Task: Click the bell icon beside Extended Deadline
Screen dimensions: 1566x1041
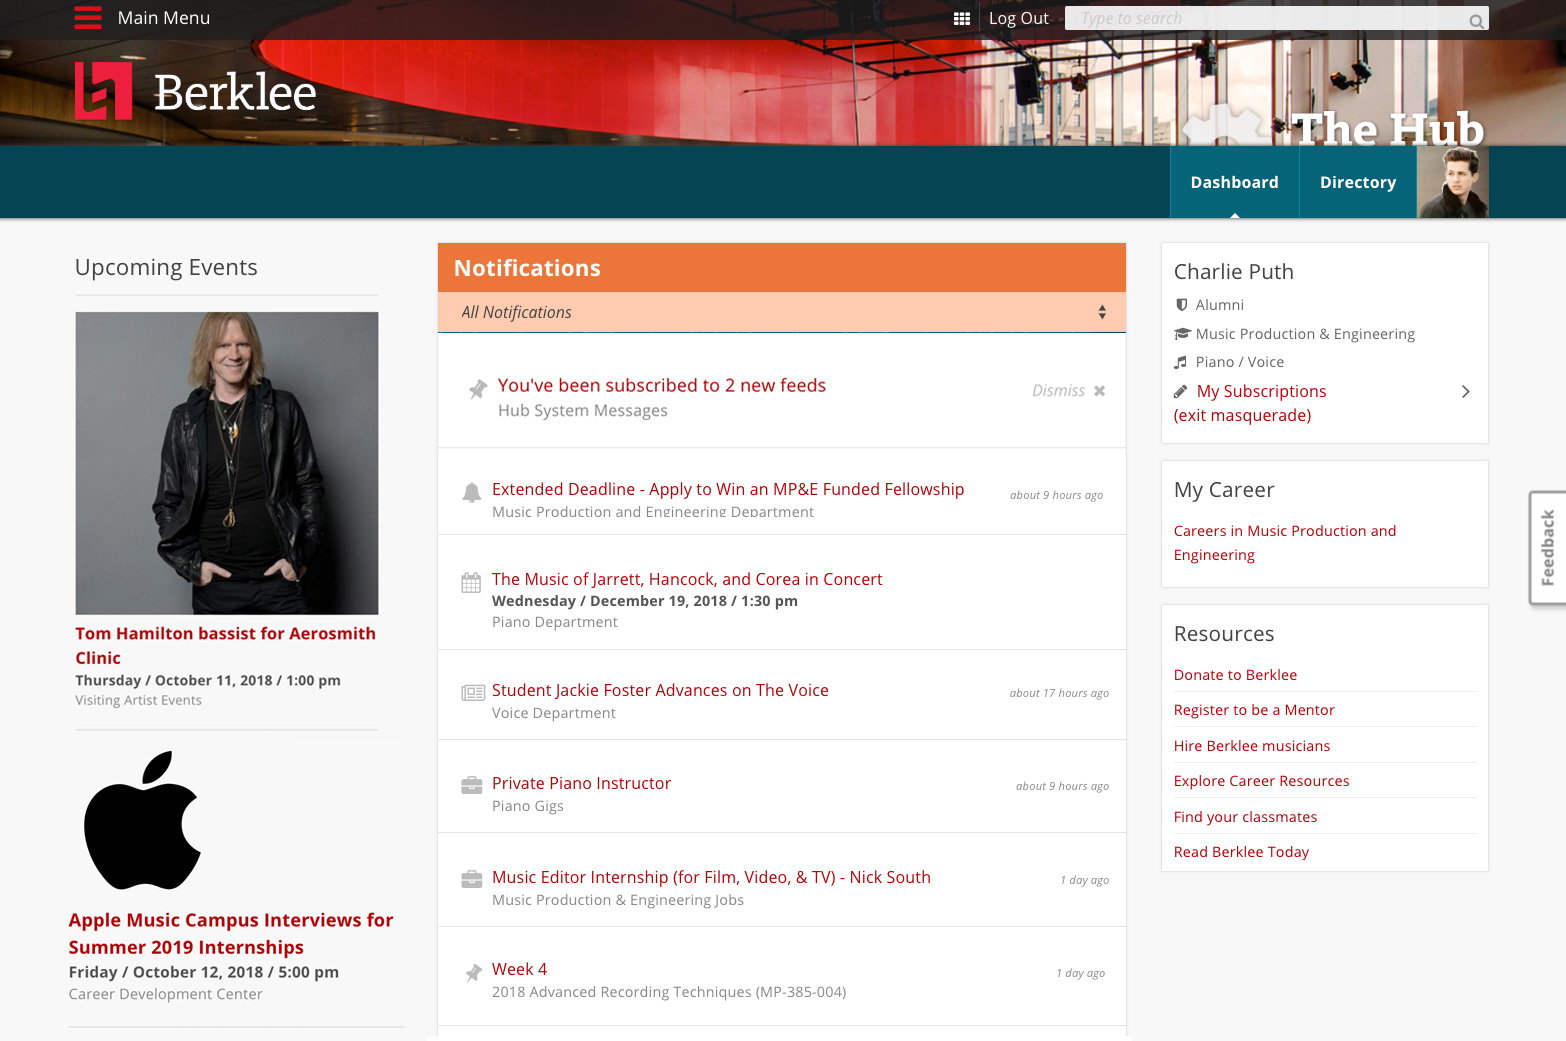Action: 471,492
